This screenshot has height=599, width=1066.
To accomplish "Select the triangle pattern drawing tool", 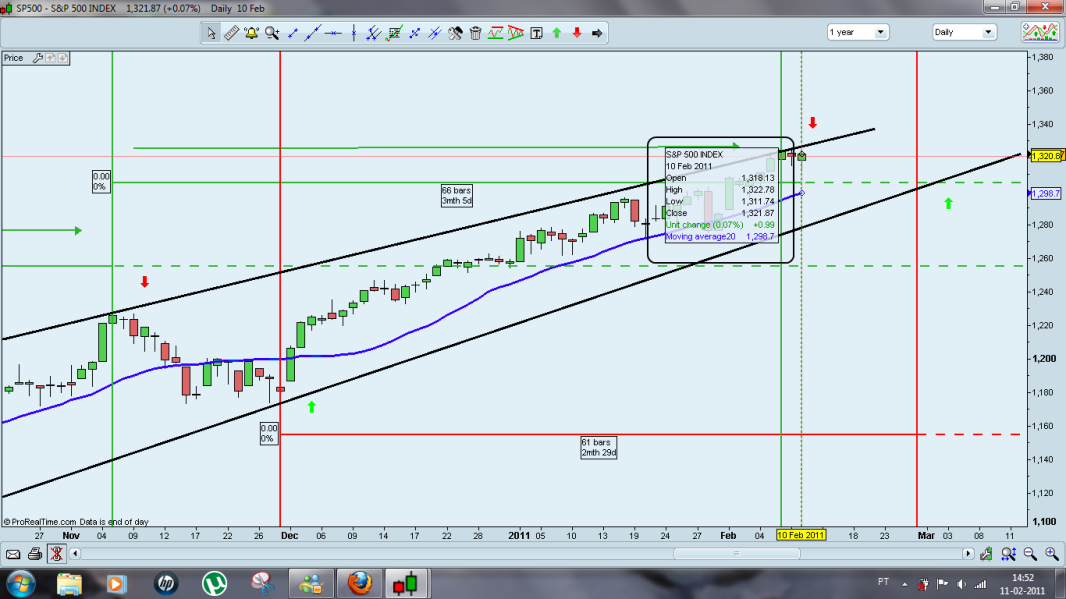I will pyautogui.click(x=516, y=33).
